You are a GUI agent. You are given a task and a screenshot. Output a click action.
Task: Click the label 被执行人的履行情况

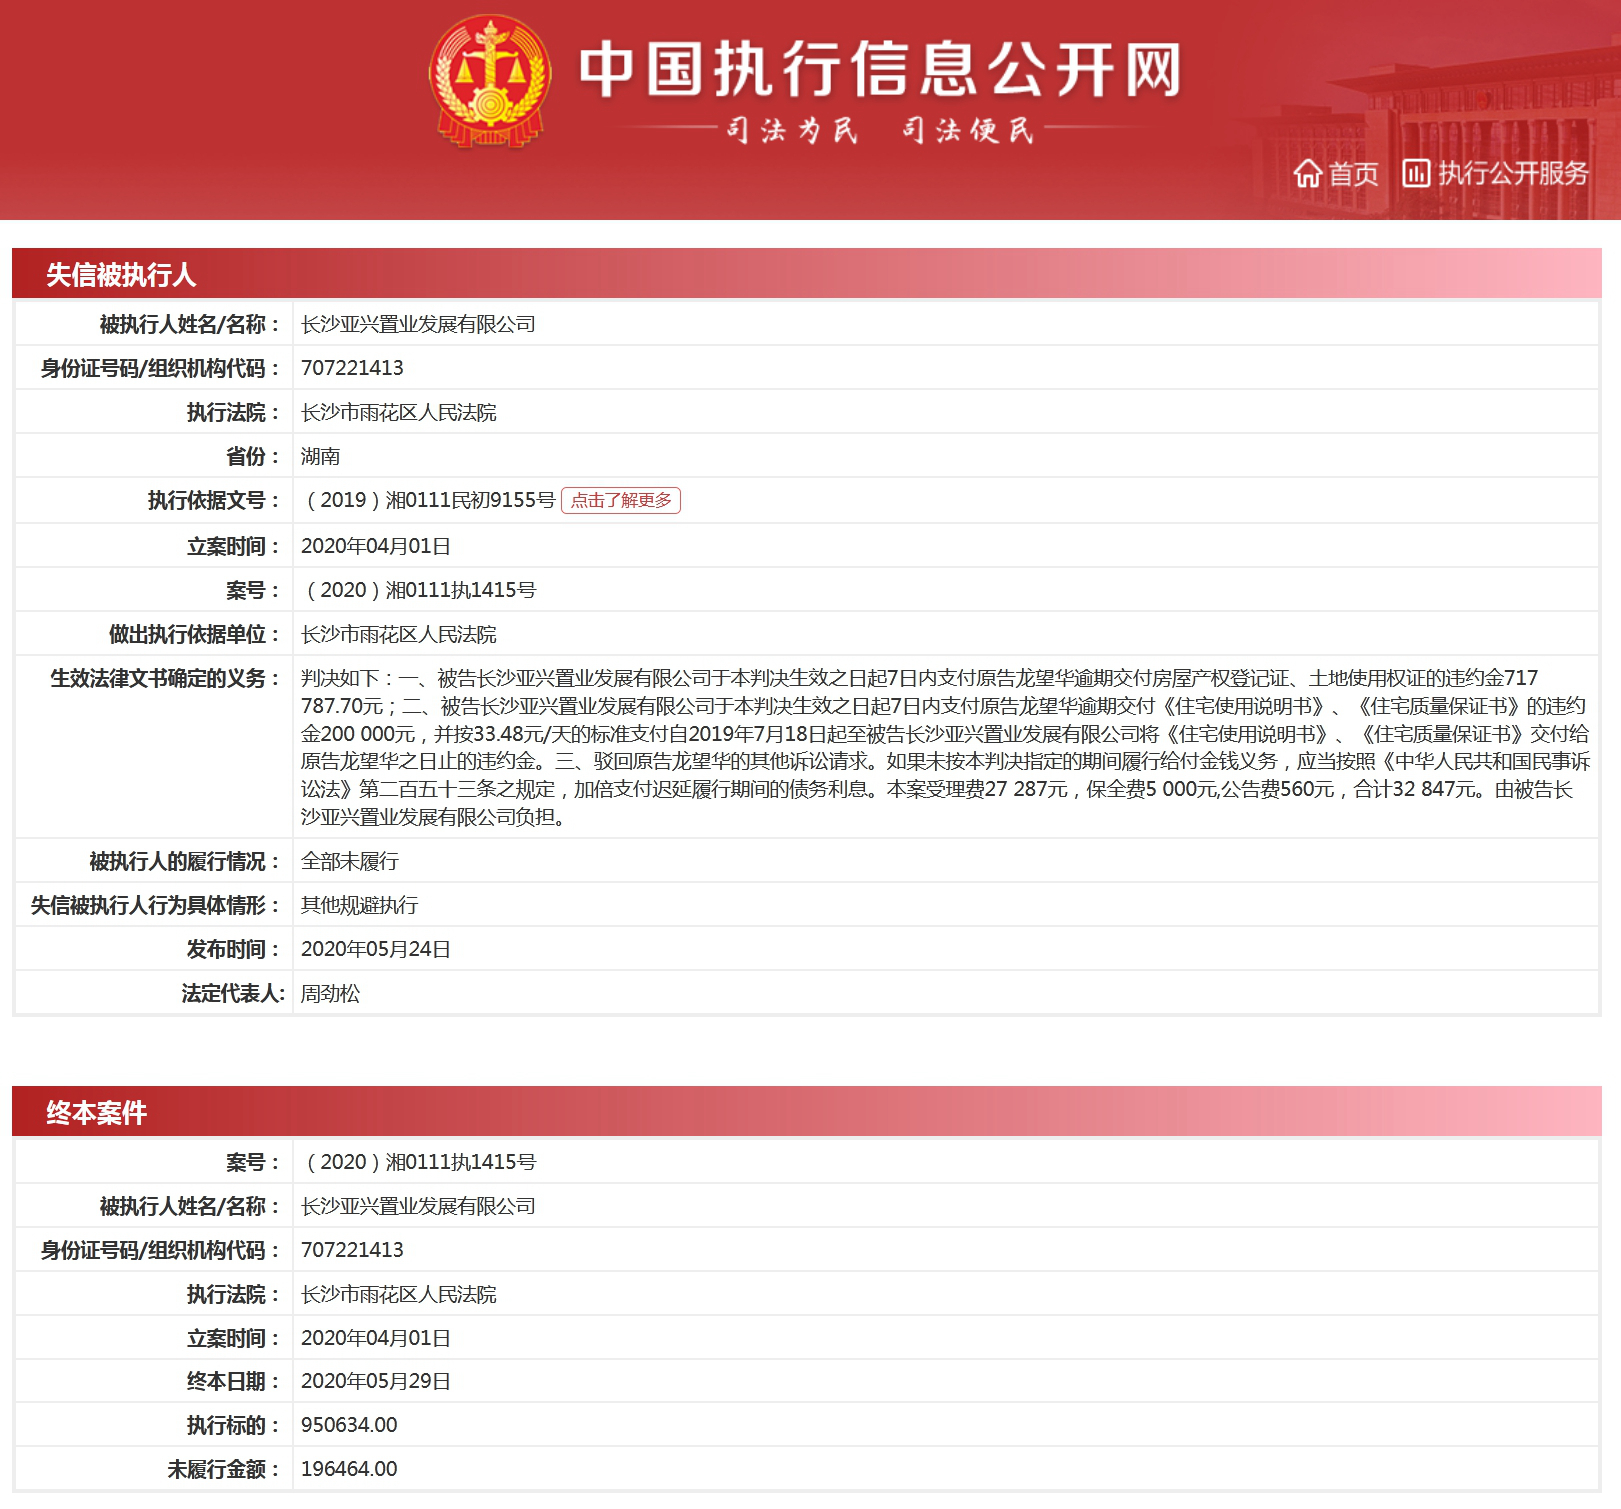tap(184, 861)
